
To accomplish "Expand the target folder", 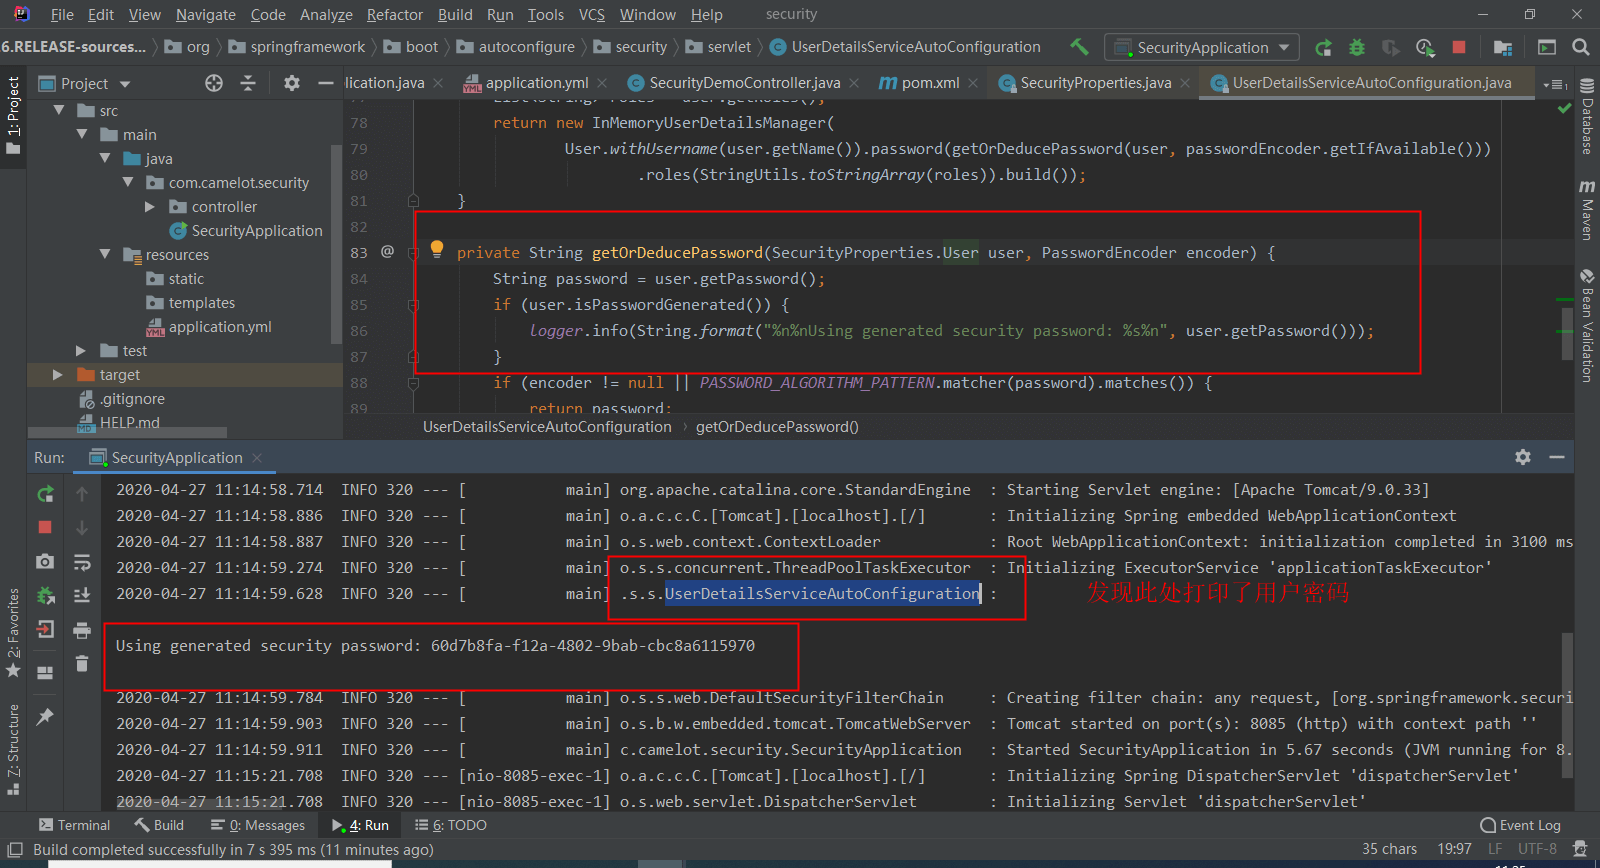I will point(58,374).
